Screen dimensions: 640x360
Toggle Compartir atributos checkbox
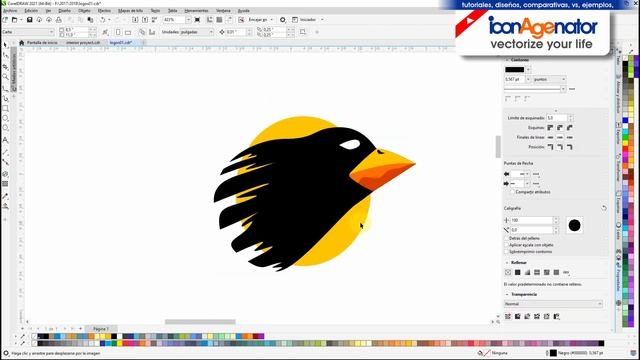point(512,192)
